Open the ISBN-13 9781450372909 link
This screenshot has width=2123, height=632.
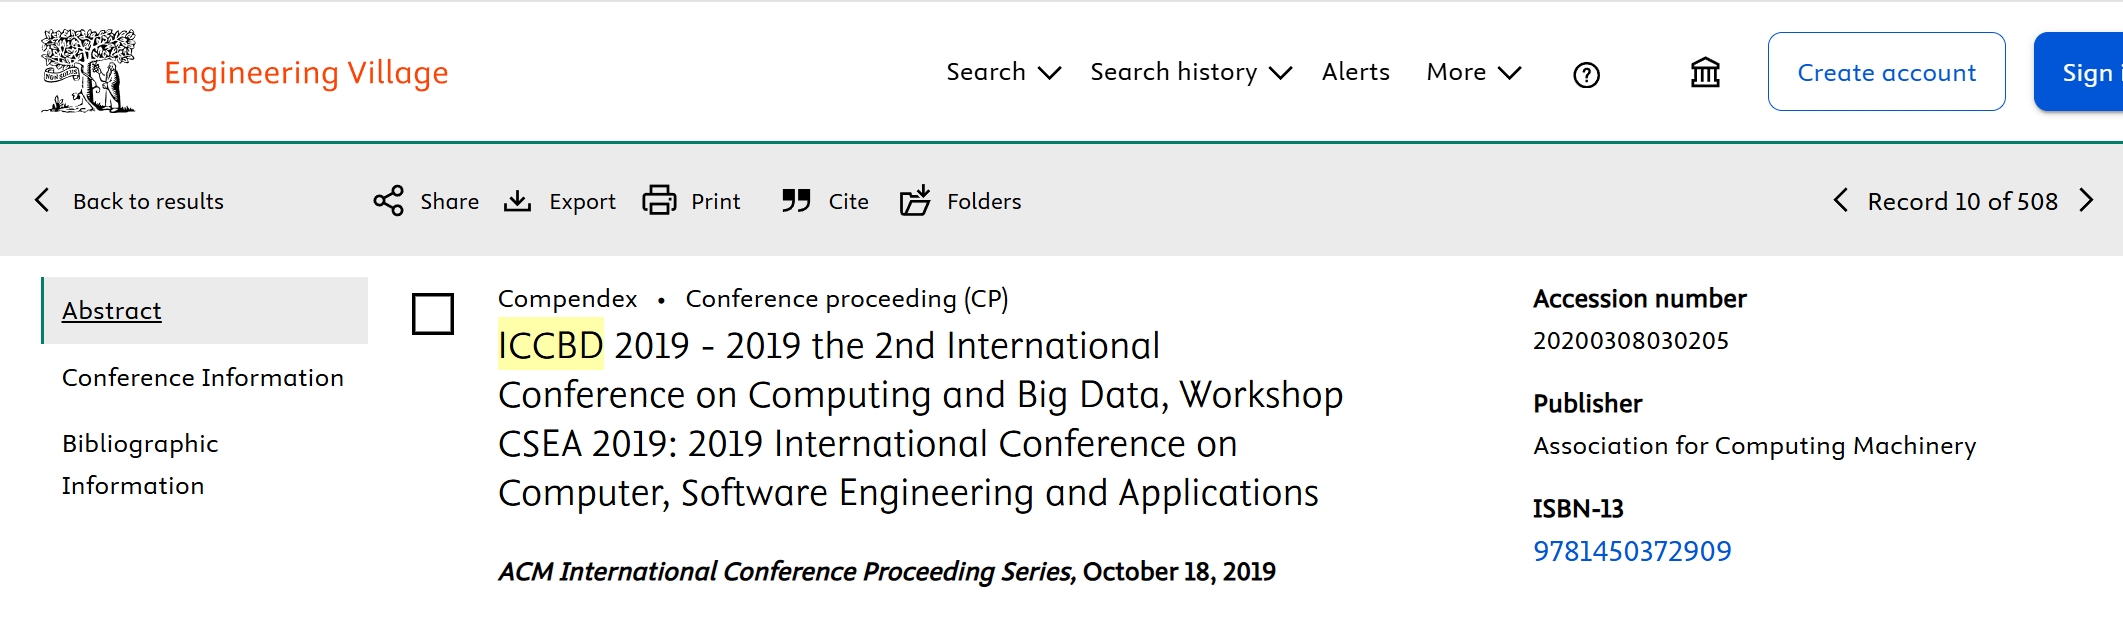click(1632, 551)
